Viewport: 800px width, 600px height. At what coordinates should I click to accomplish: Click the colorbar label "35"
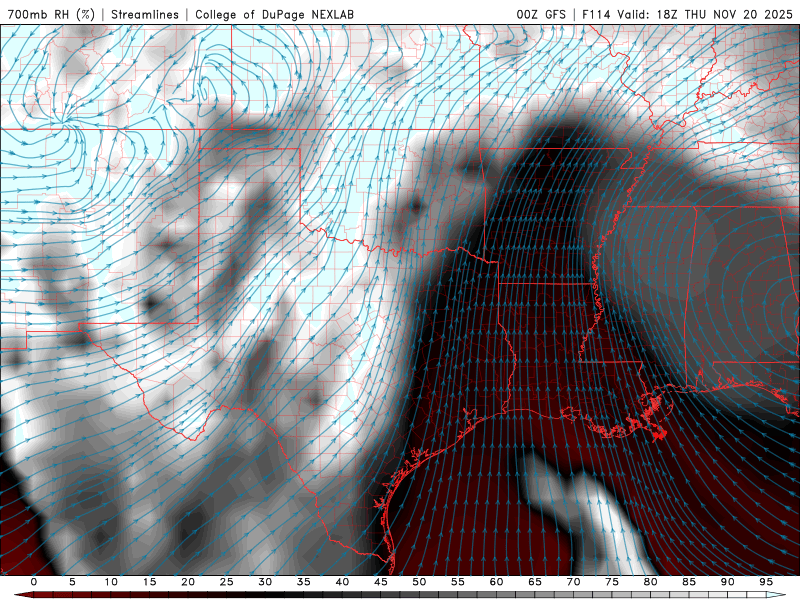point(304,582)
